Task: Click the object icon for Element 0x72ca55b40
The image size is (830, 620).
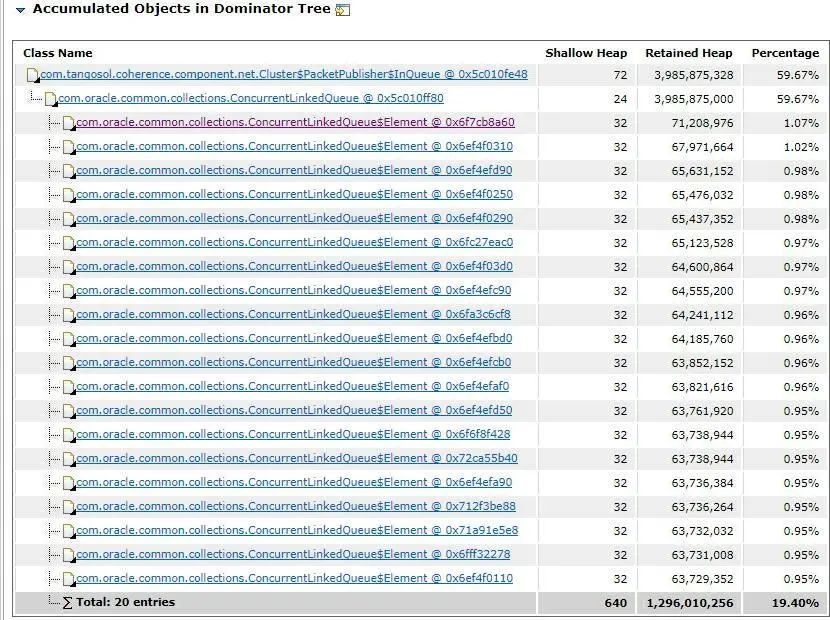Action: coord(69,460)
